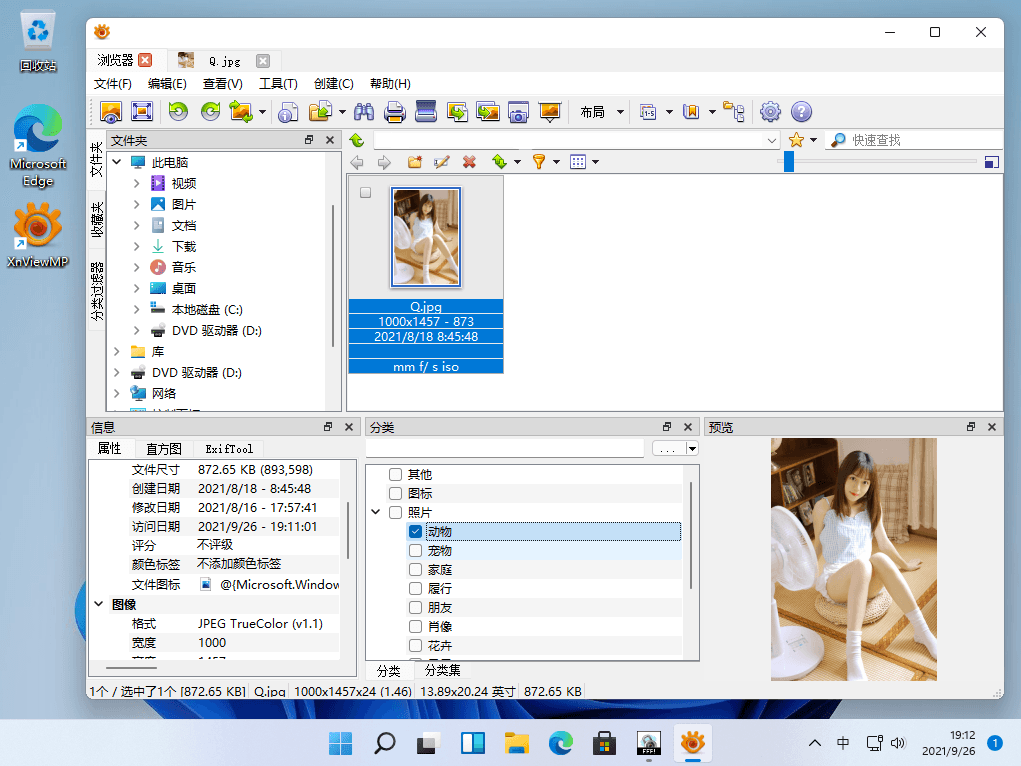Uncheck the 动物 category
The width and height of the screenshot is (1021, 766).
coord(415,532)
